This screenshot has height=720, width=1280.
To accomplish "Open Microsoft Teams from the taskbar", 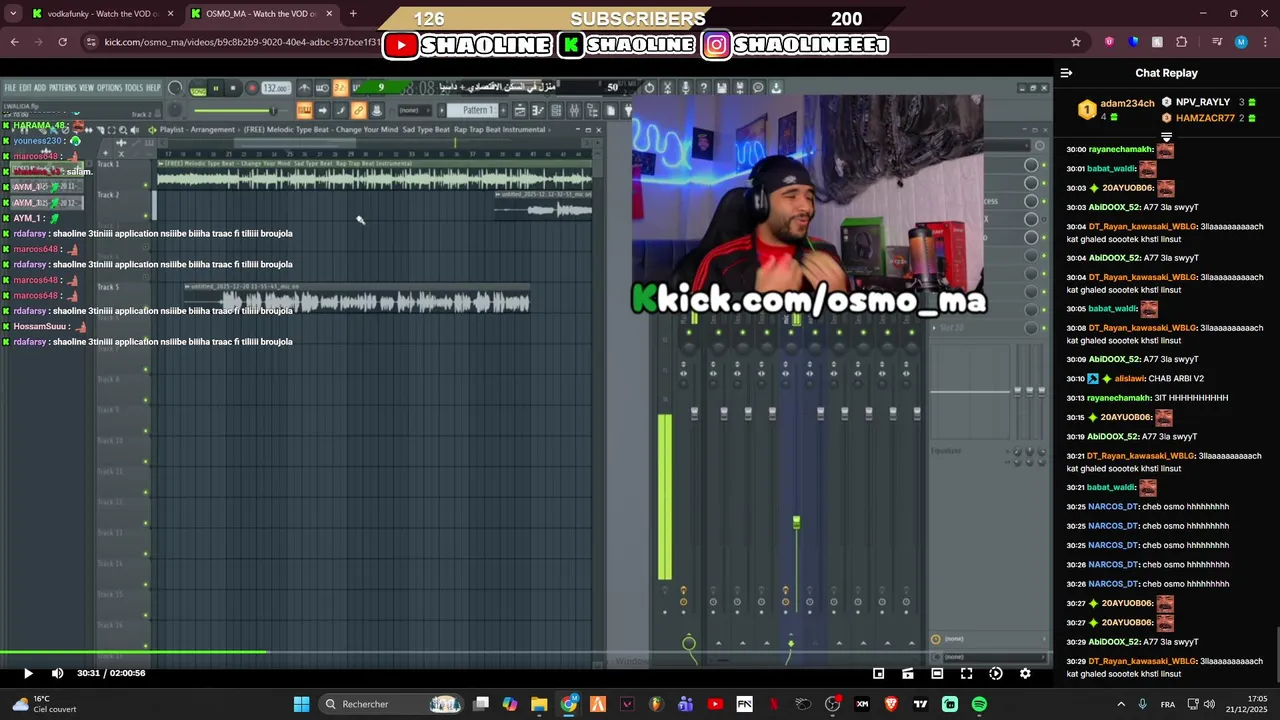I will coord(685,704).
